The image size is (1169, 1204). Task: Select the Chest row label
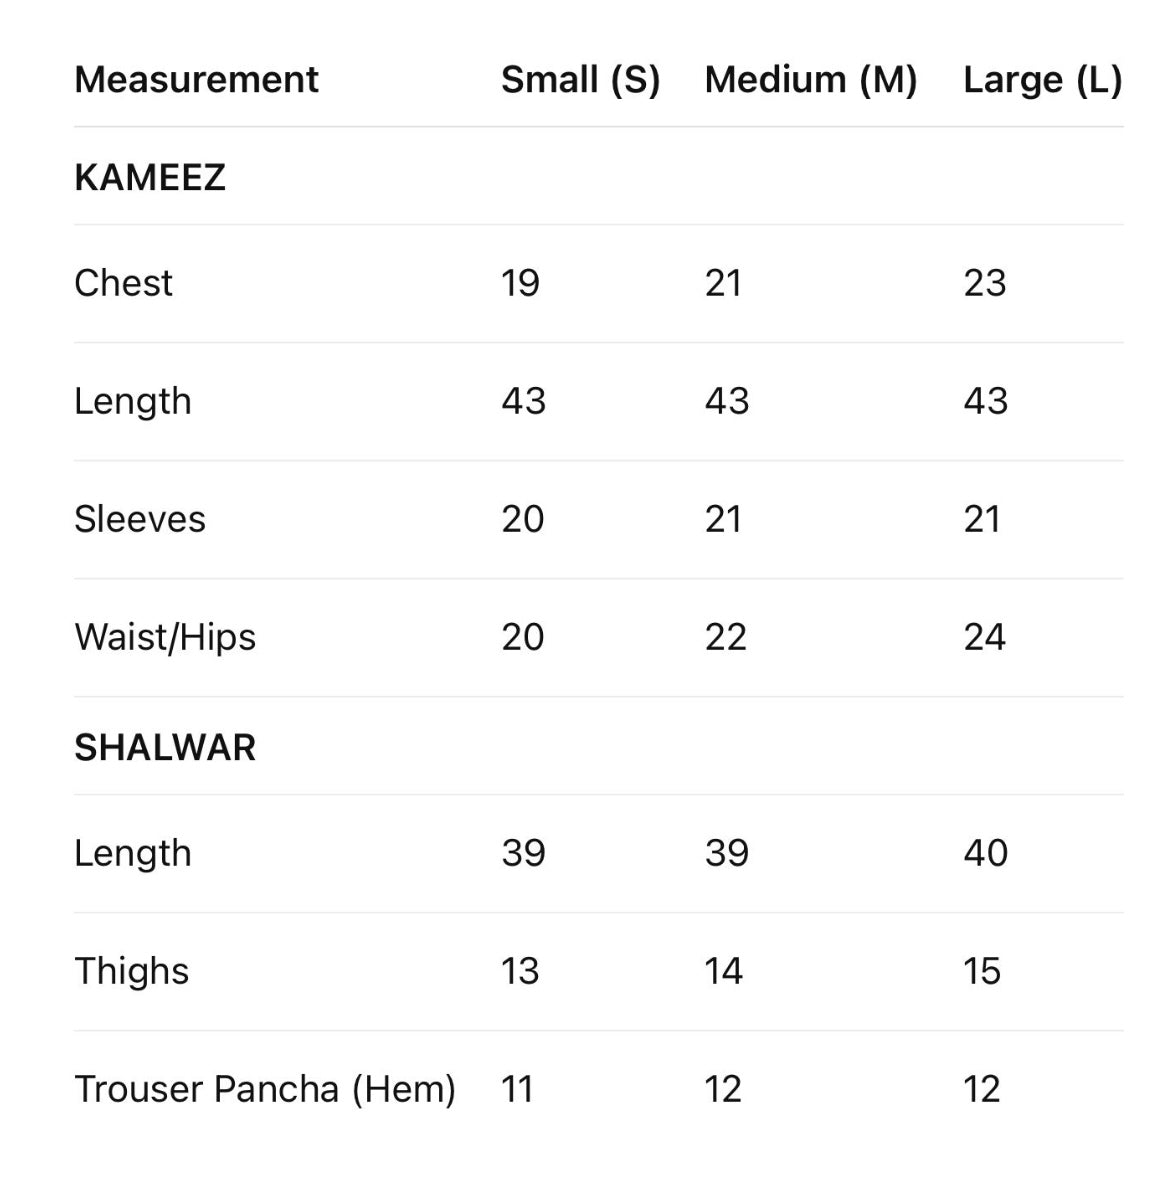(123, 283)
